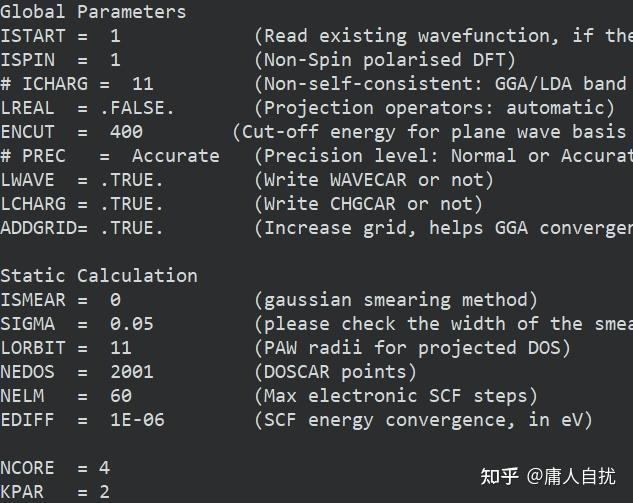Click the LORBIT value 11
The height and width of the screenshot is (503, 633).
click(120, 348)
